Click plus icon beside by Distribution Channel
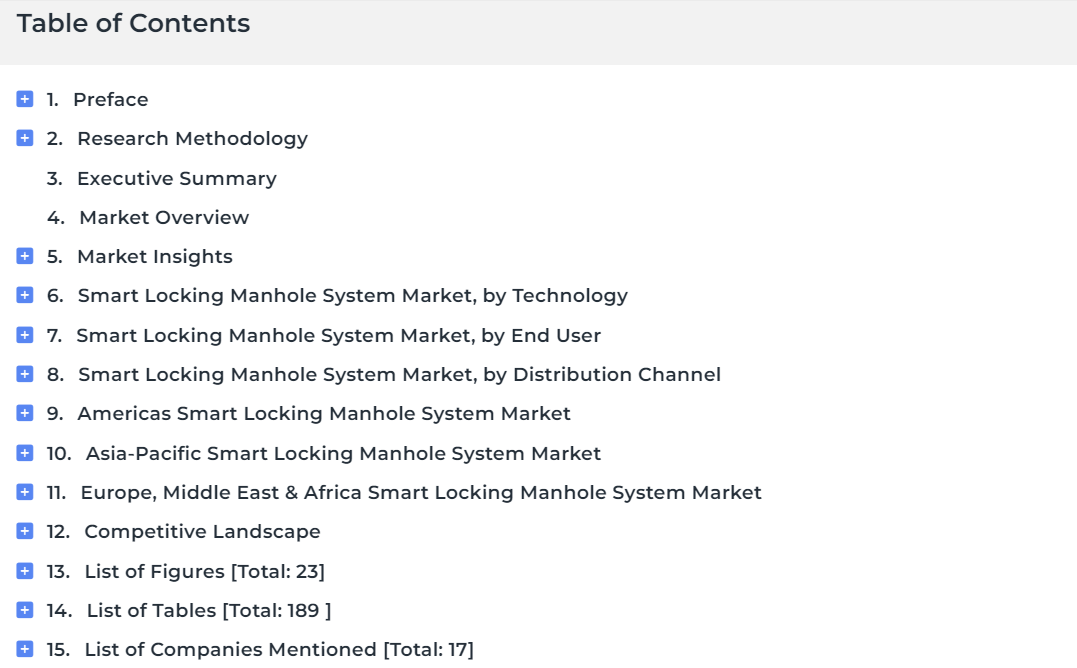Screen dimensions: 1077x668 click(x=25, y=374)
